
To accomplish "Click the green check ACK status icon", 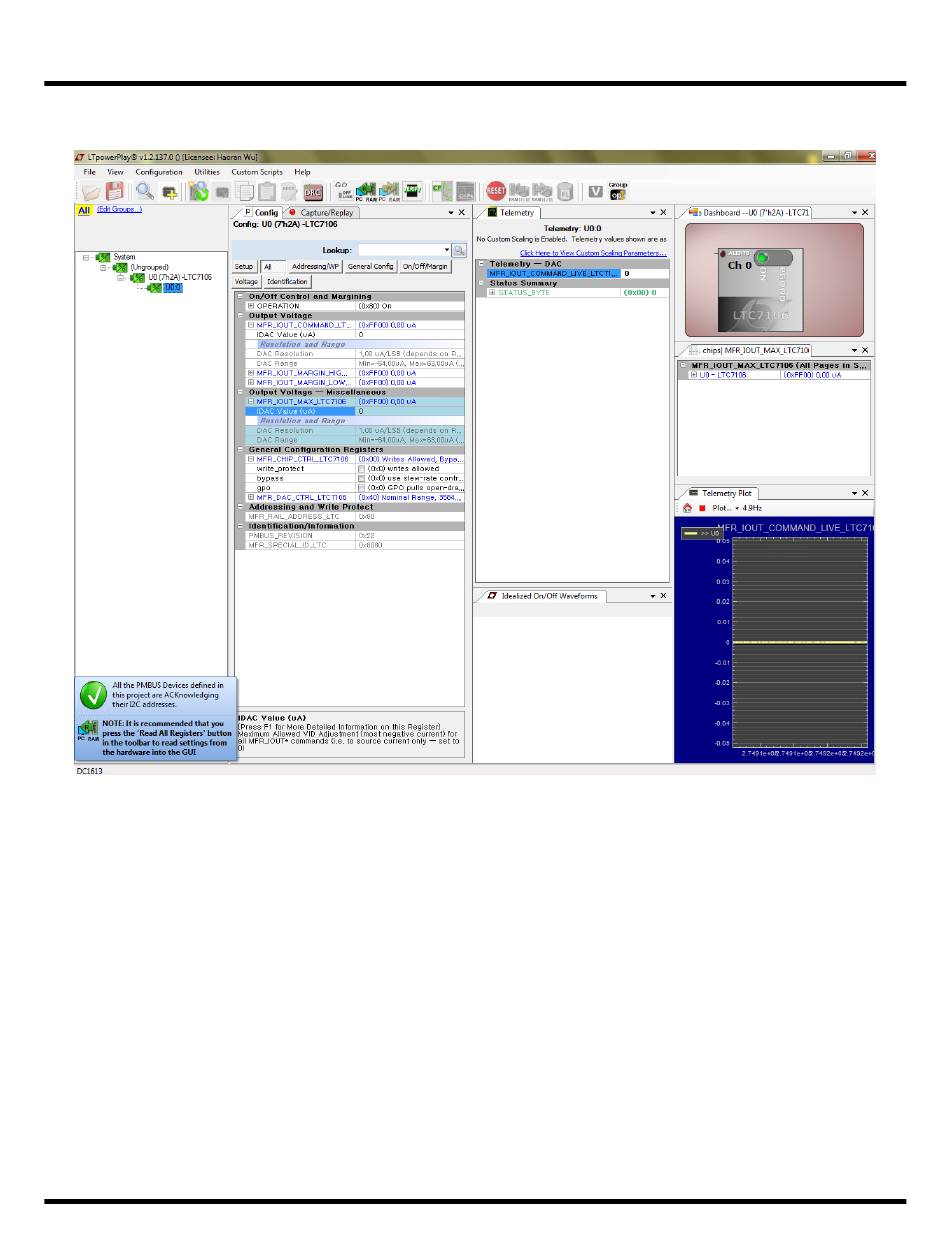I will tap(93, 695).
